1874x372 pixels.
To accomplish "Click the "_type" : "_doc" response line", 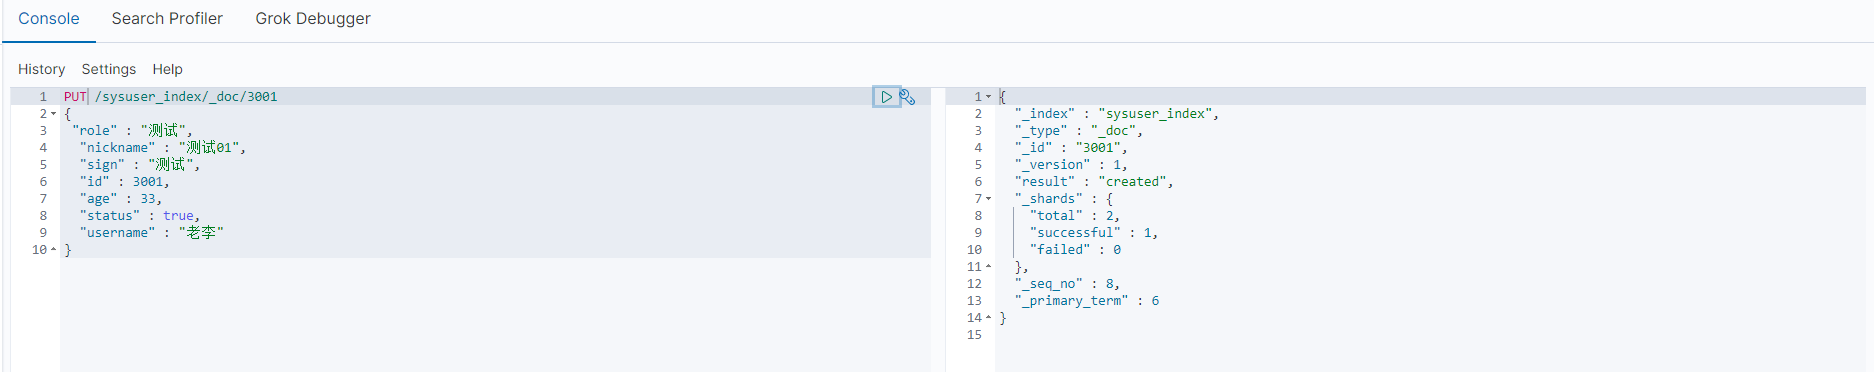I will coord(1079,131).
